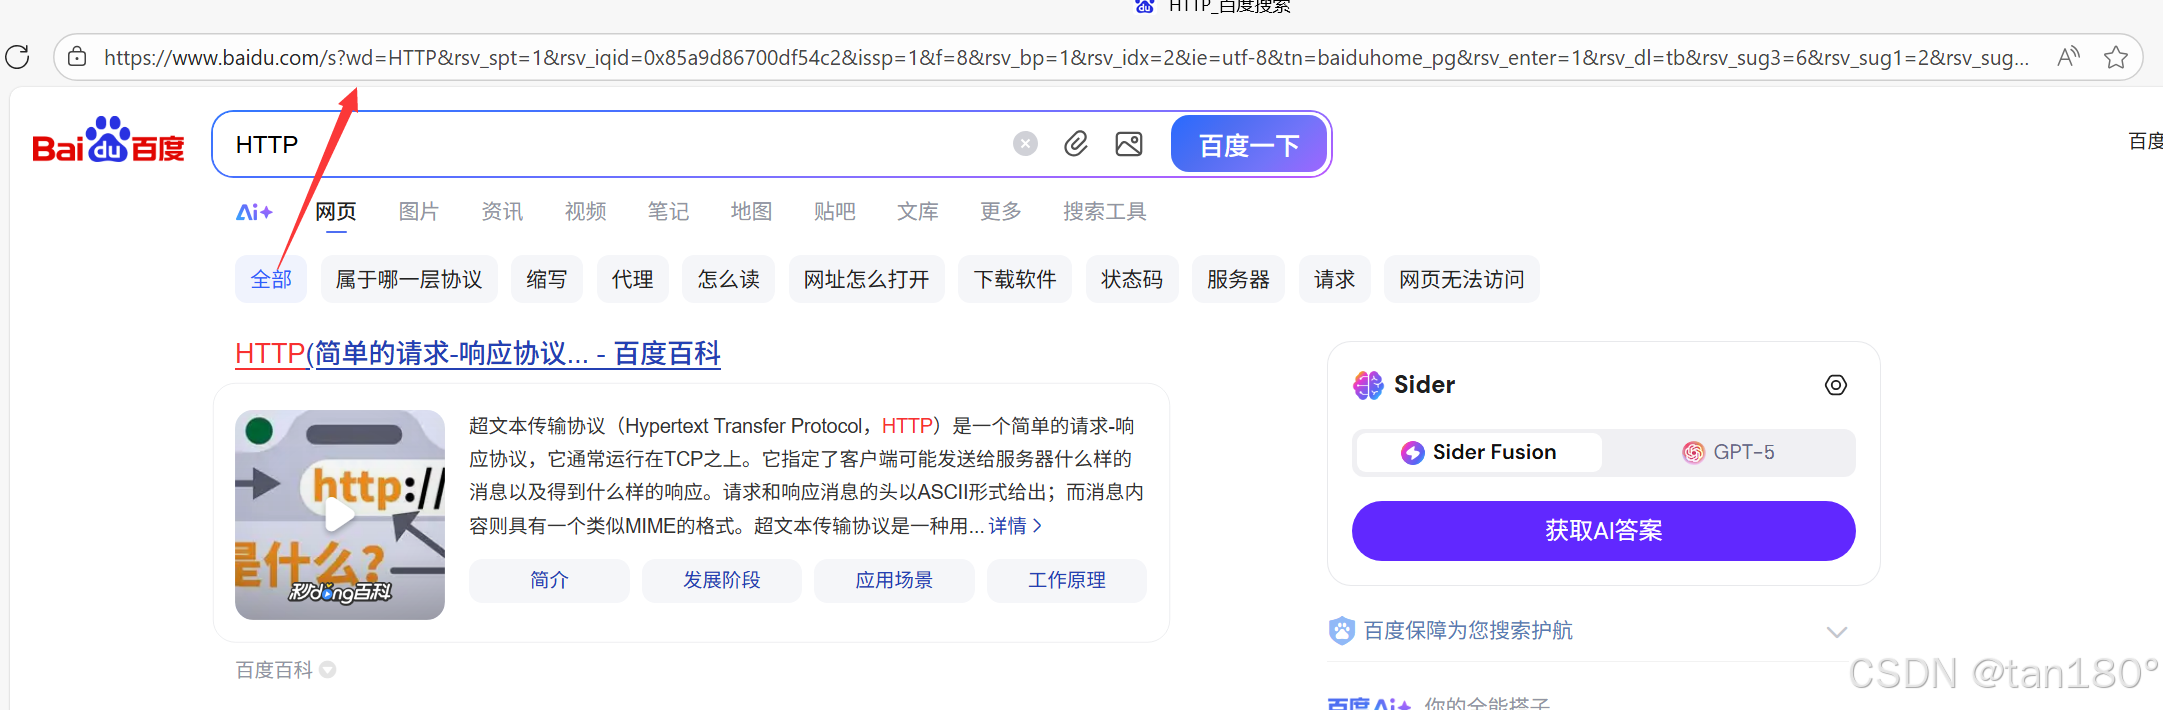Image resolution: width=2163 pixels, height=710 pixels.
Task: Go to 地图 tab
Action: tap(751, 212)
